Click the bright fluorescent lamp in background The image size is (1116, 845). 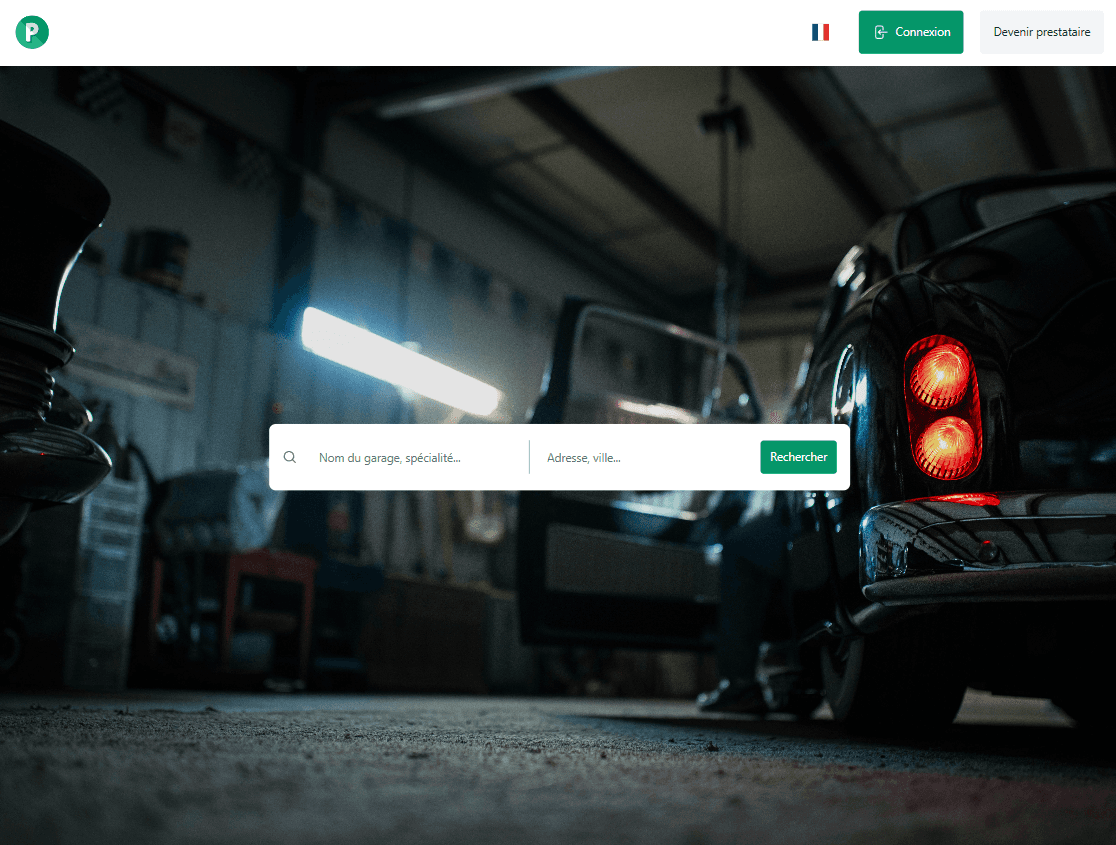click(x=400, y=360)
